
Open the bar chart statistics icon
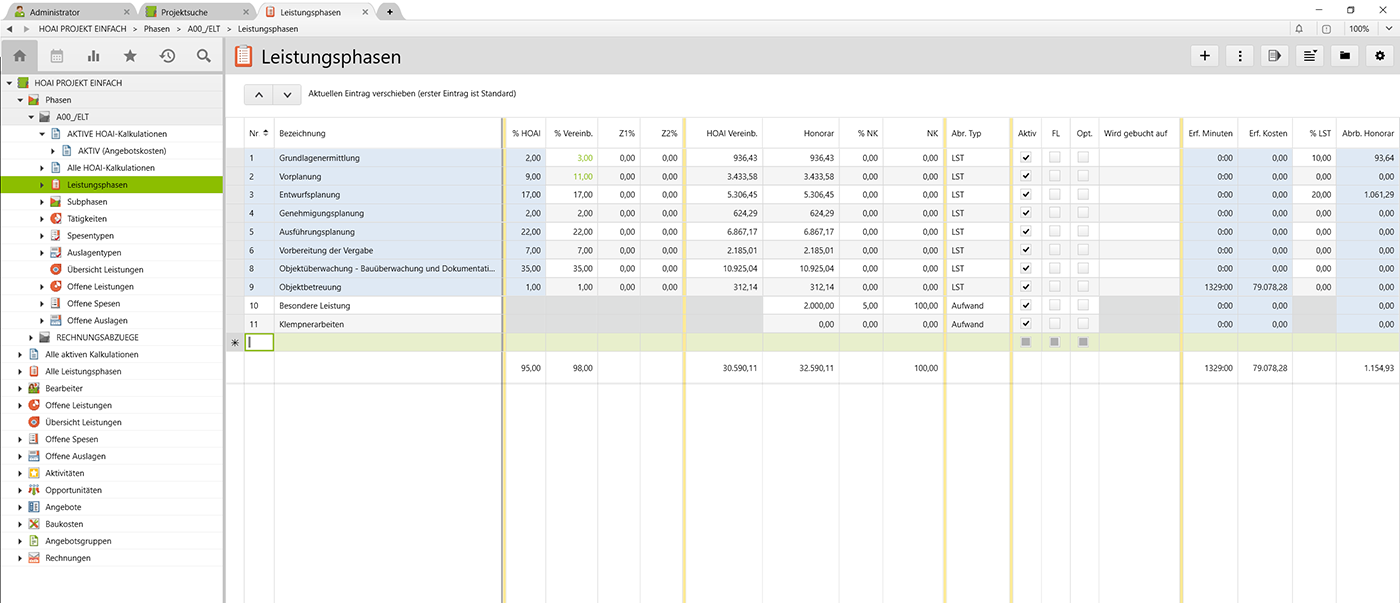(x=93, y=56)
